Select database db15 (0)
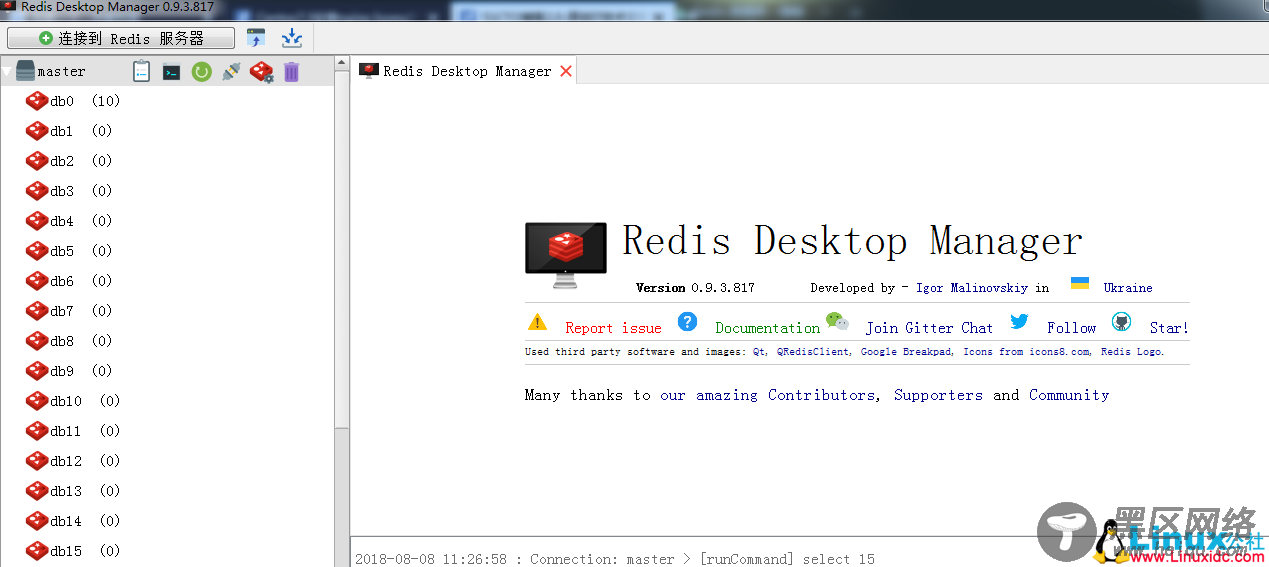Screen dimensions: 1269x567 73,551
